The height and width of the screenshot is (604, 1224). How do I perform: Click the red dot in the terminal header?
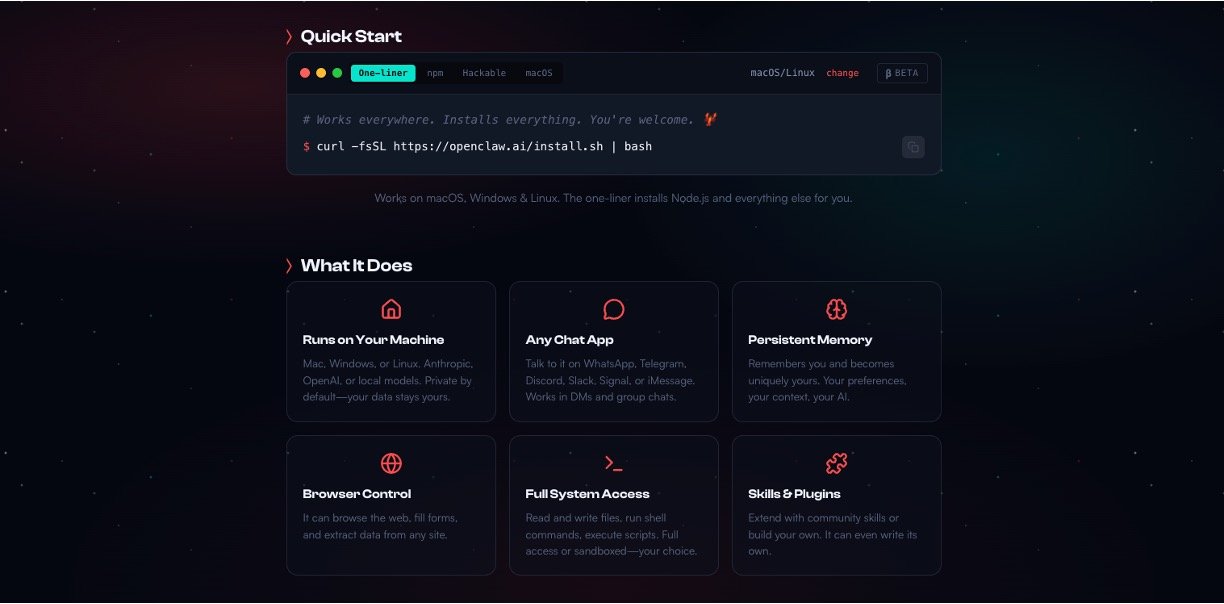pyautogui.click(x=305, y=73)
